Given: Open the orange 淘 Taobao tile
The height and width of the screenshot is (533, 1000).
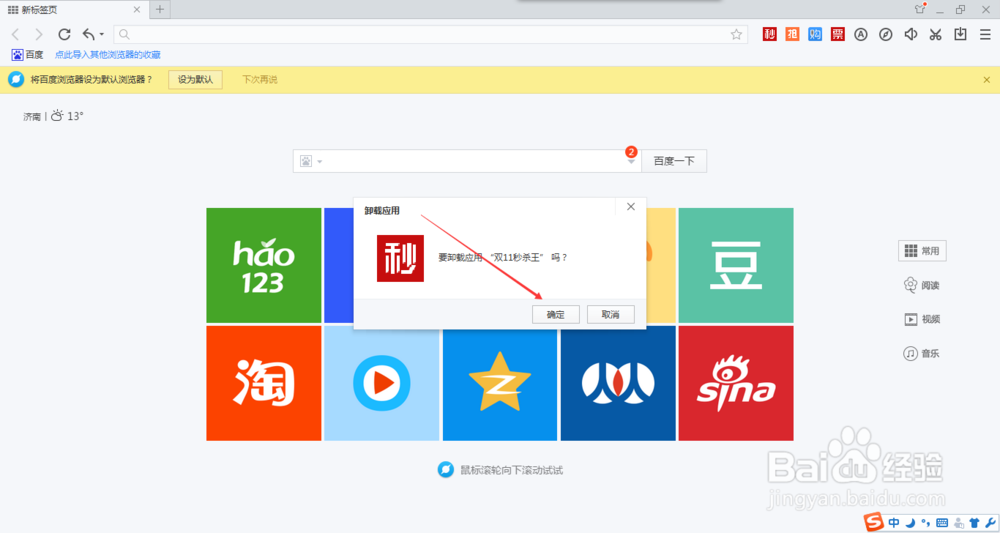Looking at the screenshot, I should (x=263, y=383).
